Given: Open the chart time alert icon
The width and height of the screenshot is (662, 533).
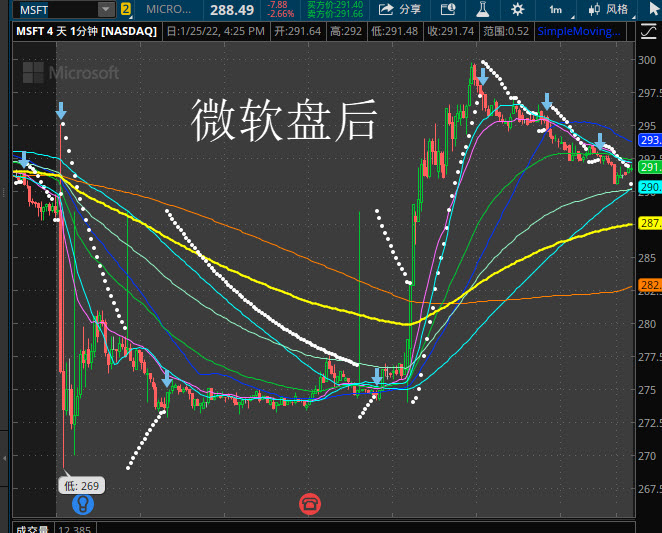Looking at the screenshot, I should (x=448, y=9).
